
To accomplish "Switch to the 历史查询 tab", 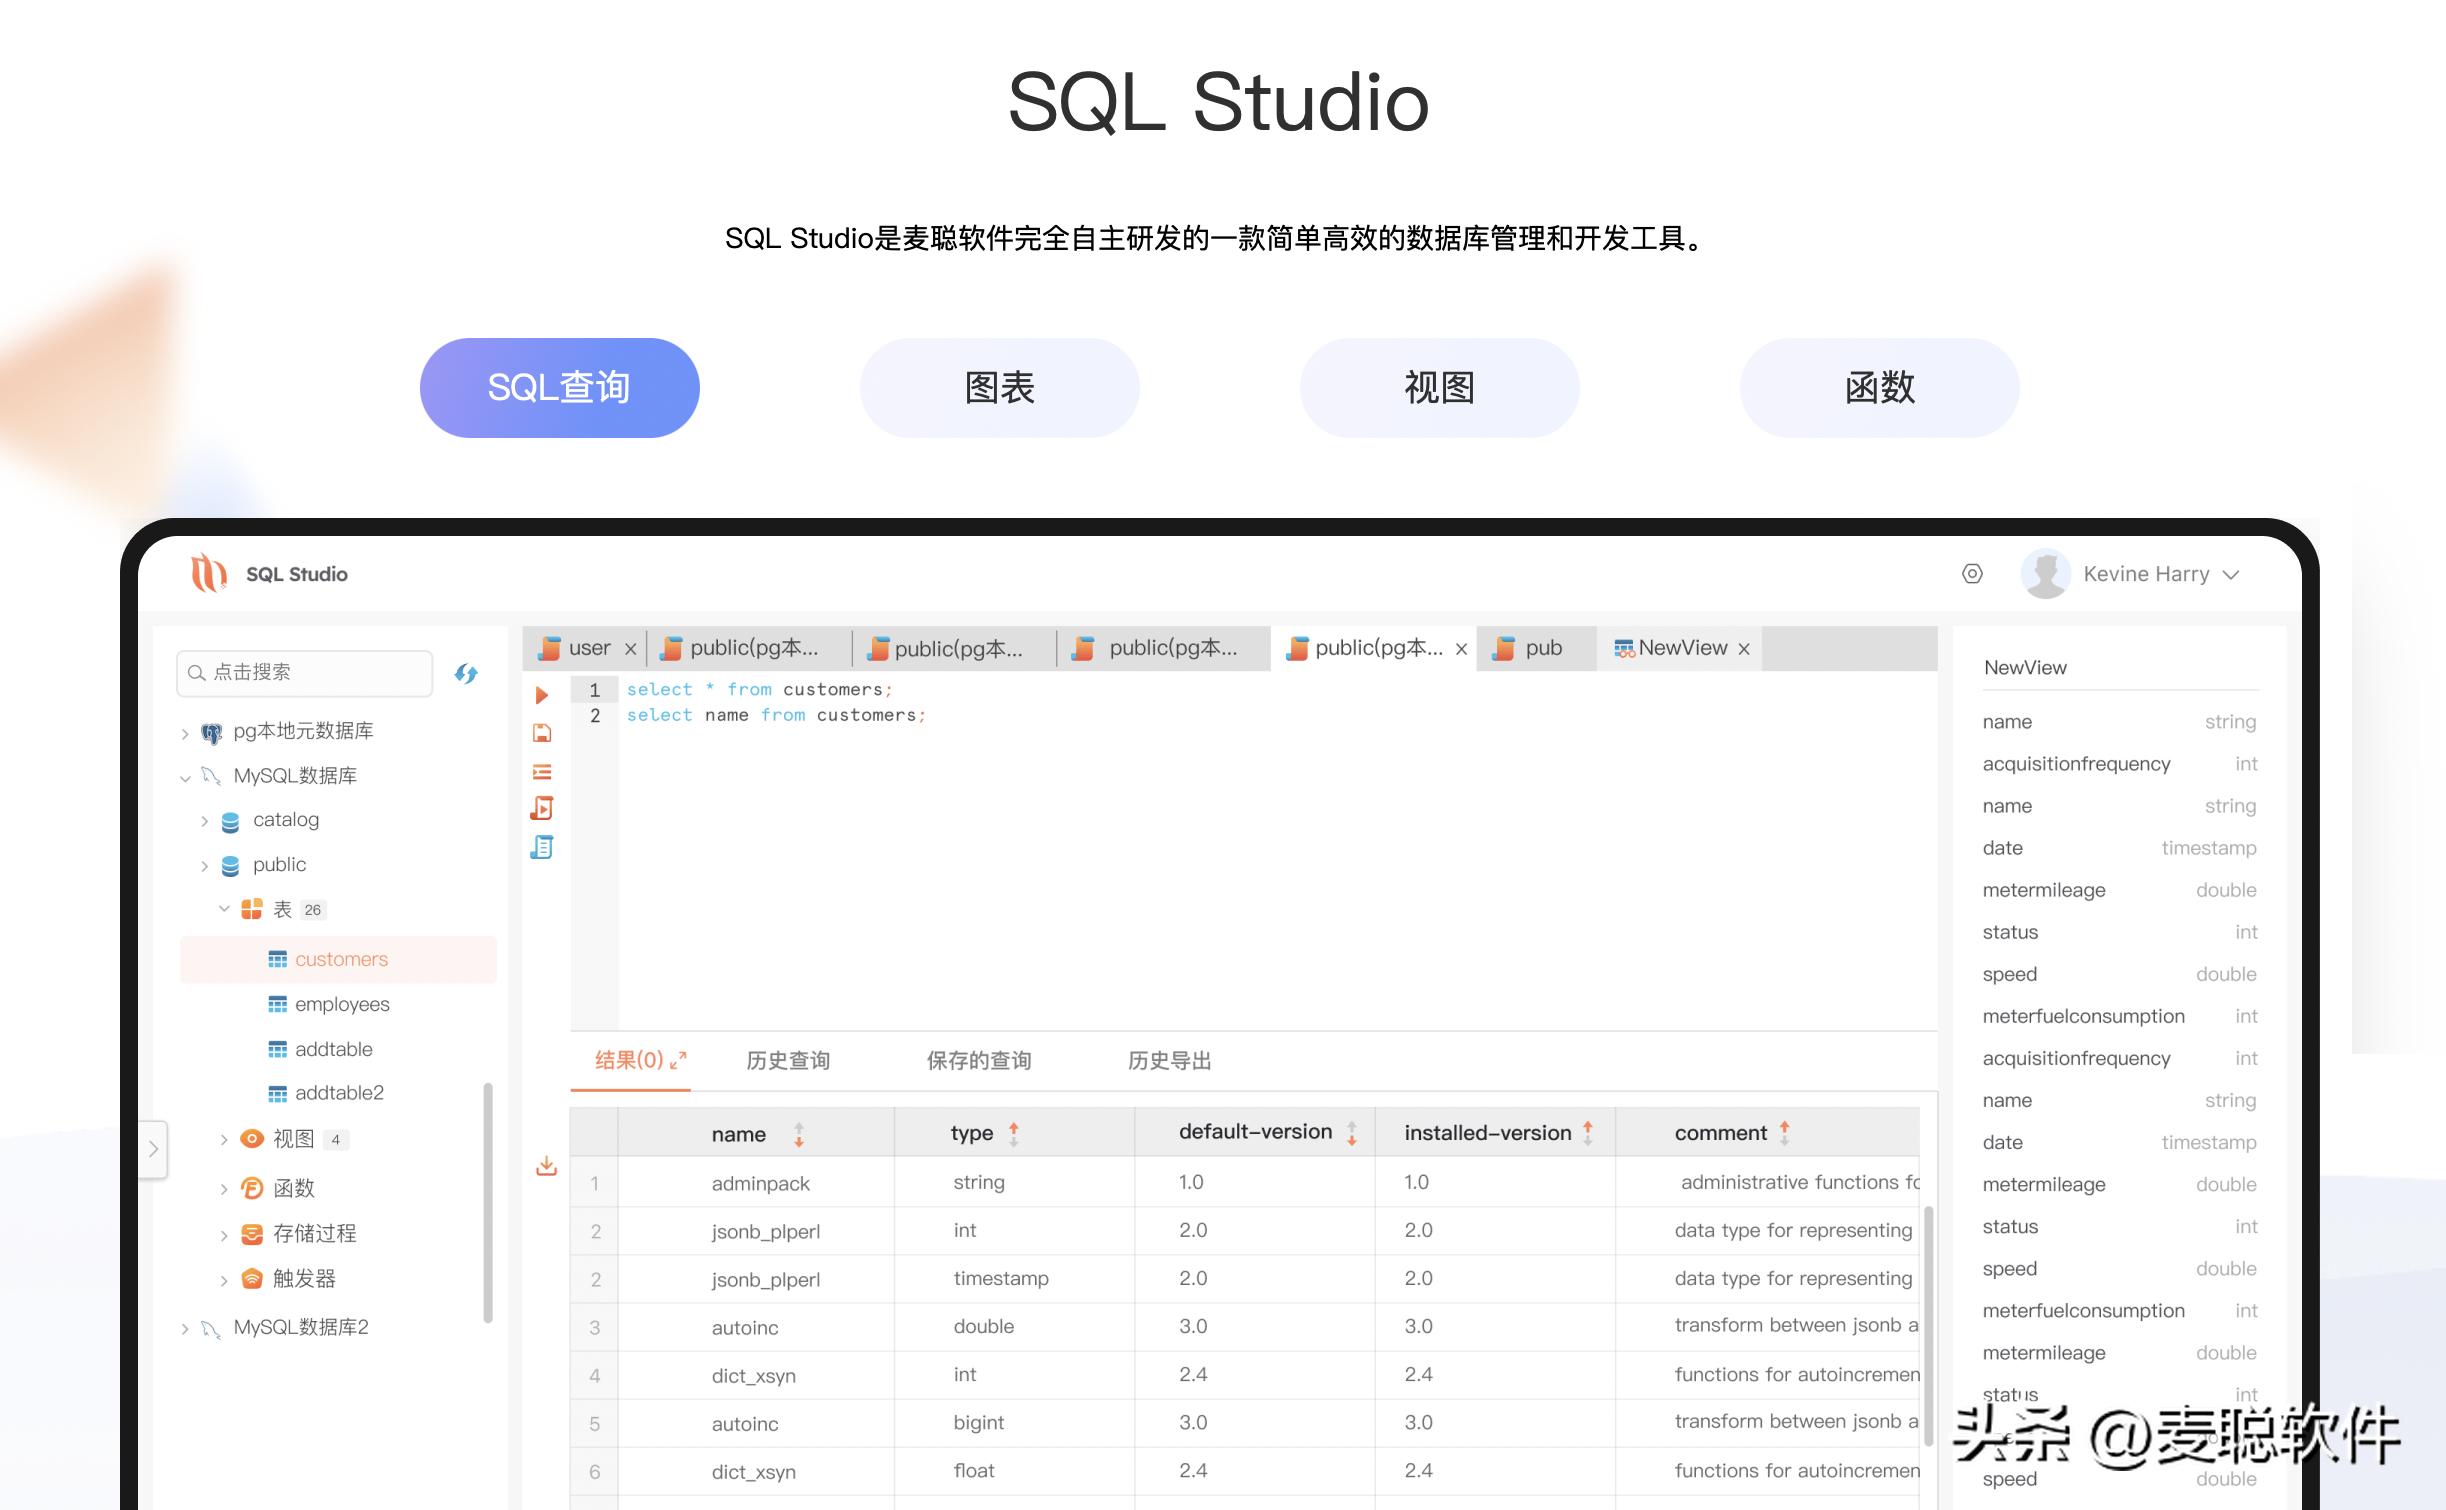I will (787, 1060).
